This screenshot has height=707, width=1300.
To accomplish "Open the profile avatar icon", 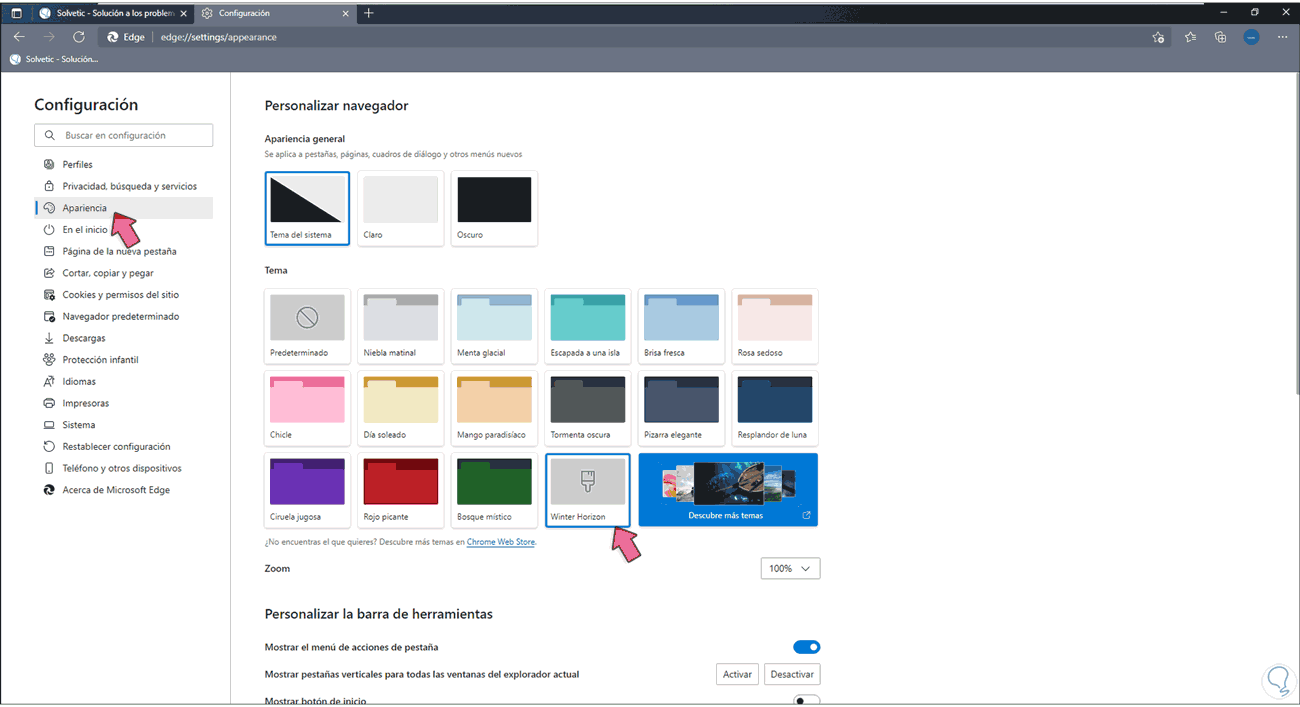I will pos(1251,37).
